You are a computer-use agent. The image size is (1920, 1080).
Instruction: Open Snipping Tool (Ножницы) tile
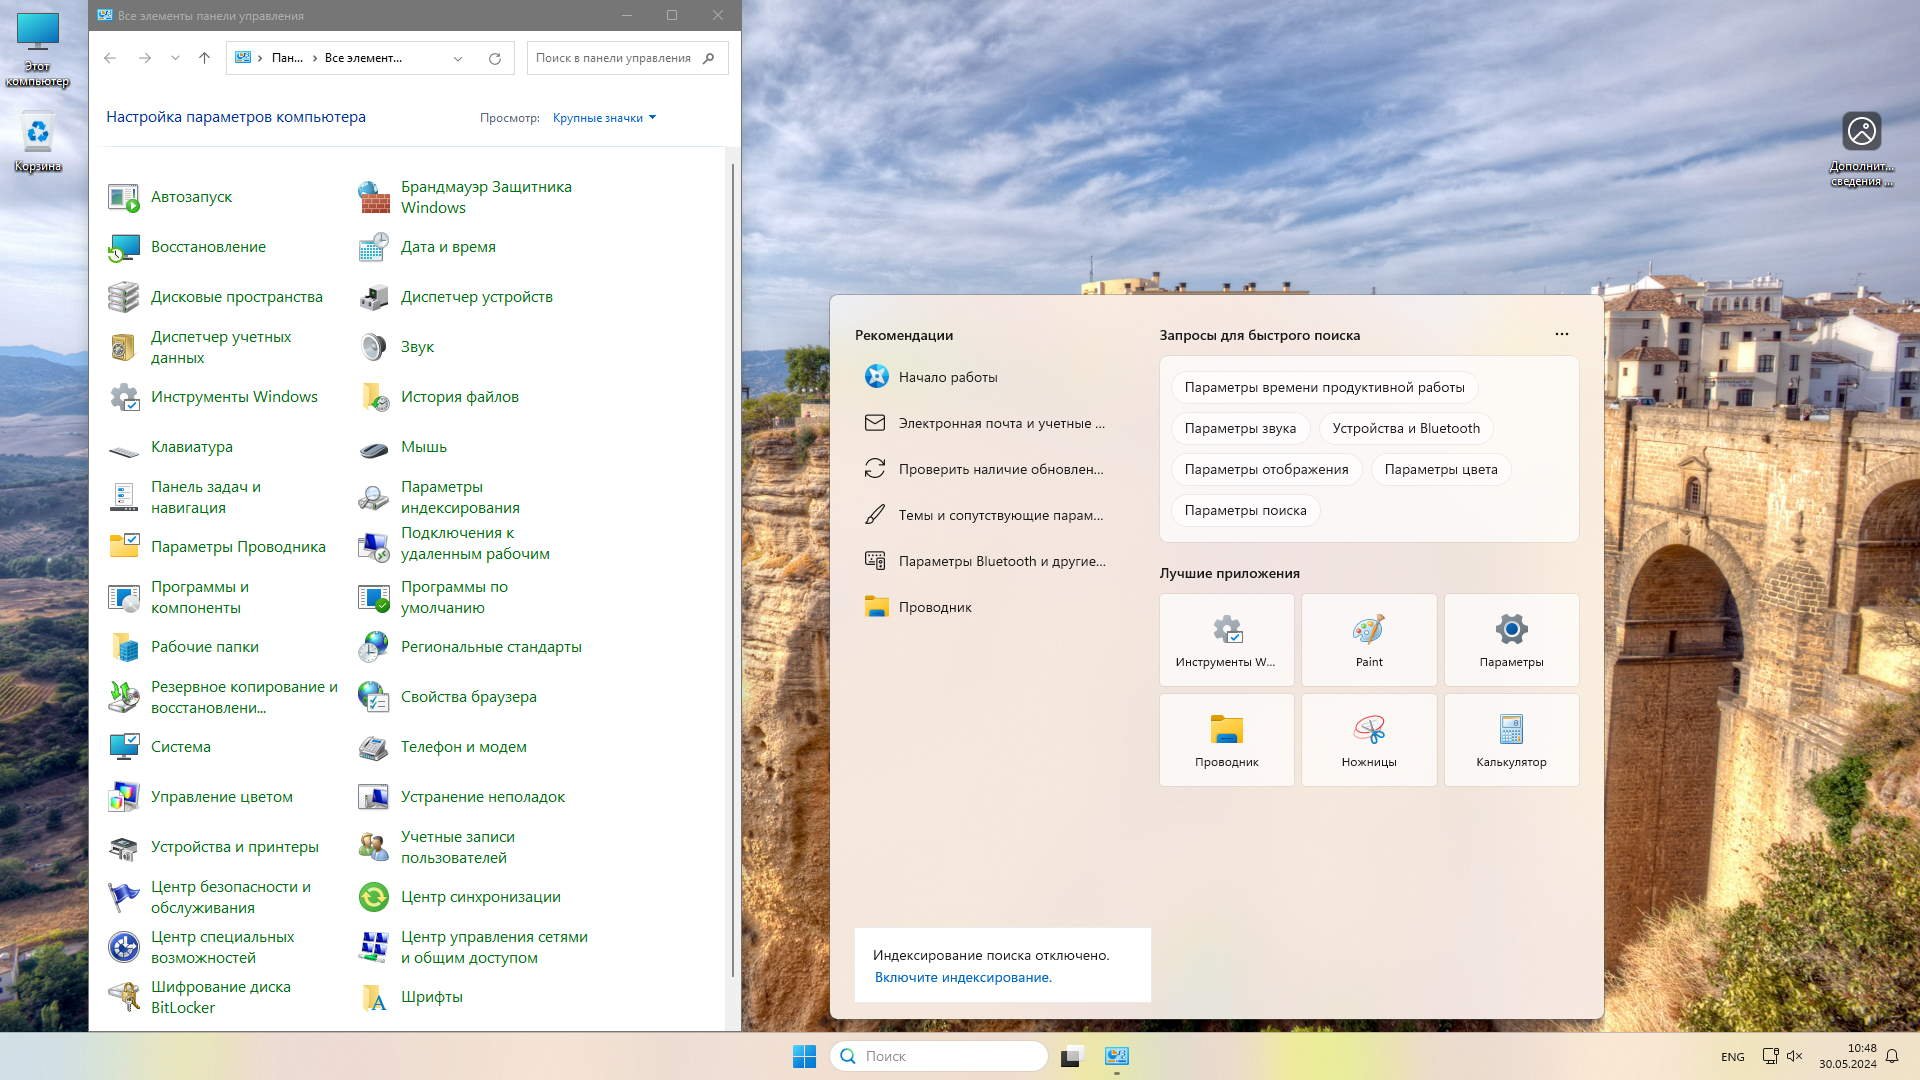pos(1368,740)
